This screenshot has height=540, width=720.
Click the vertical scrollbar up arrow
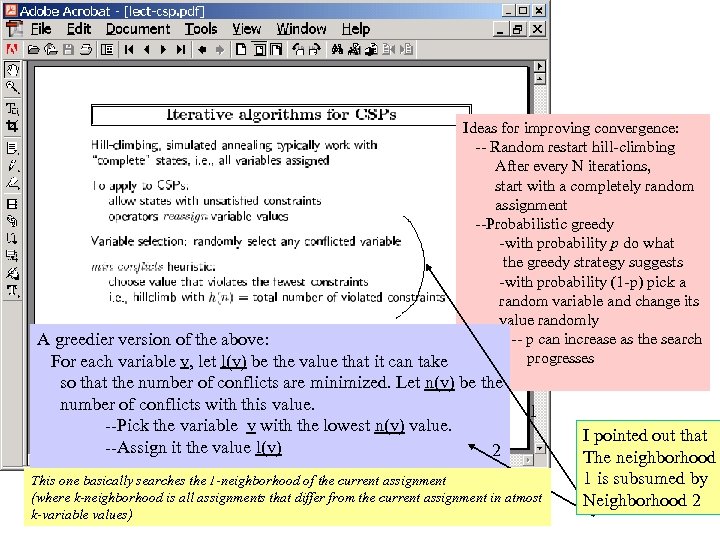click(540, 79)
